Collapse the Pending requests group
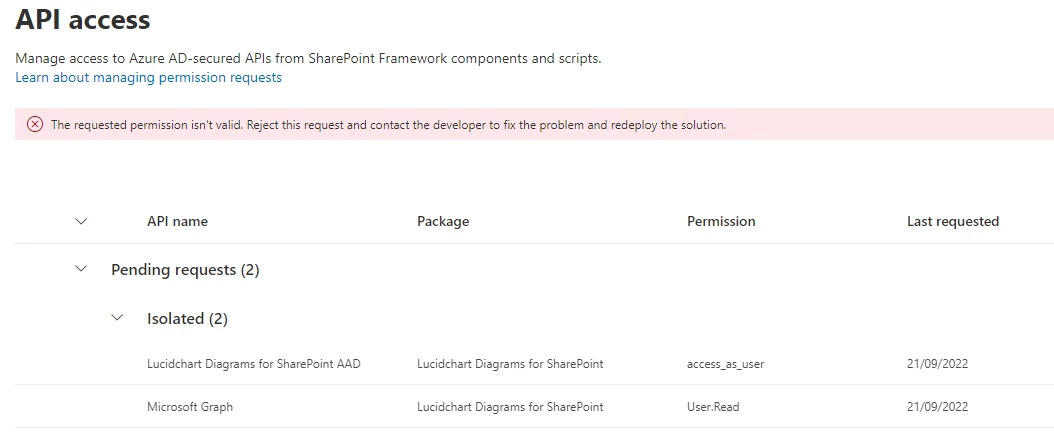1054x444 pixels. 81,269
